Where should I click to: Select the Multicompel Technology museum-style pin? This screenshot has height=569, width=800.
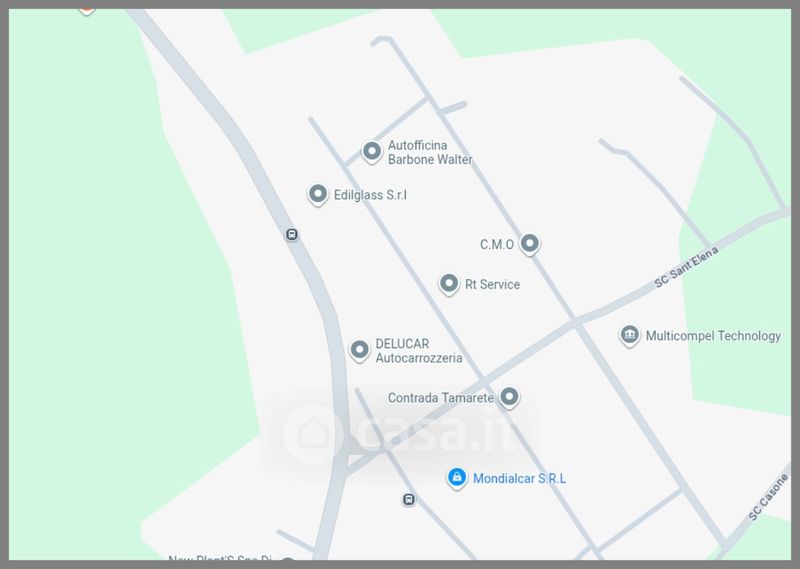tap(630, 336)
